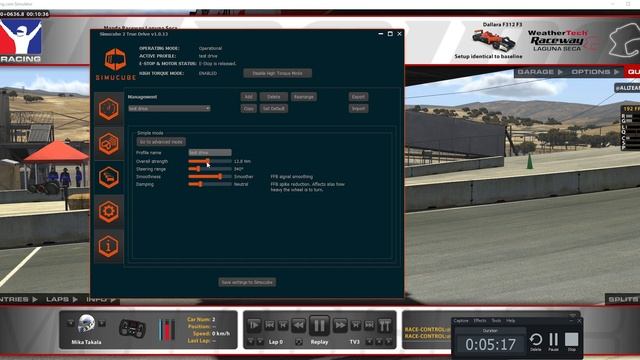The height and width of the screenshot is (360, 640).
Task: Open the Simucube profiles car icon tab
Action: 109,177
